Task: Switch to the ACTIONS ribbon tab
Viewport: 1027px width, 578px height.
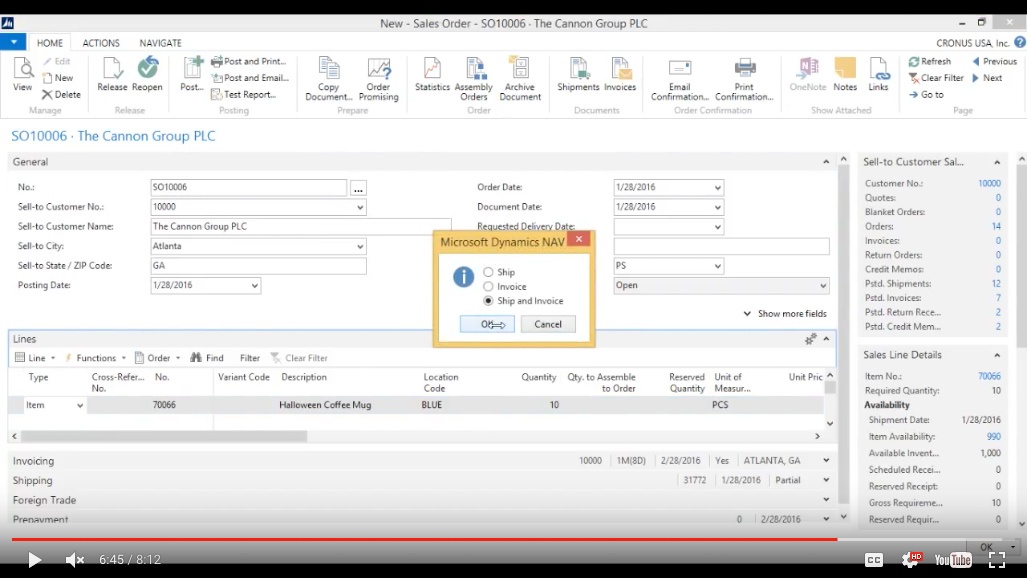Action: click(101, 43)
